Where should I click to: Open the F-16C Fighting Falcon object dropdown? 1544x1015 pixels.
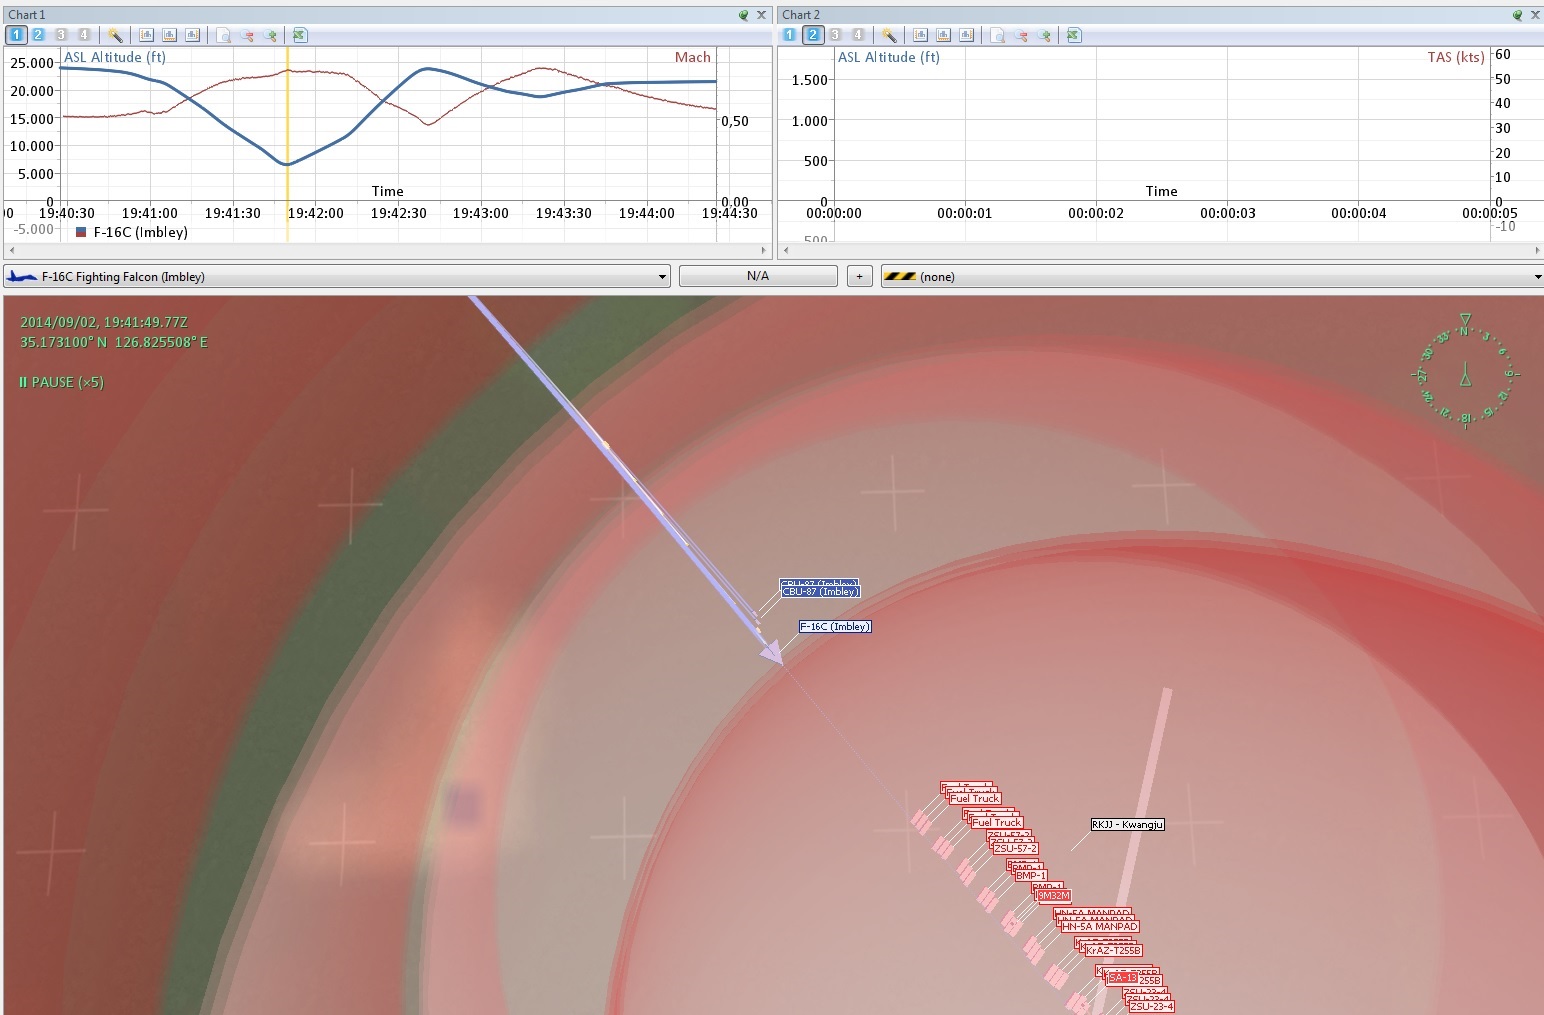[337, 277]
